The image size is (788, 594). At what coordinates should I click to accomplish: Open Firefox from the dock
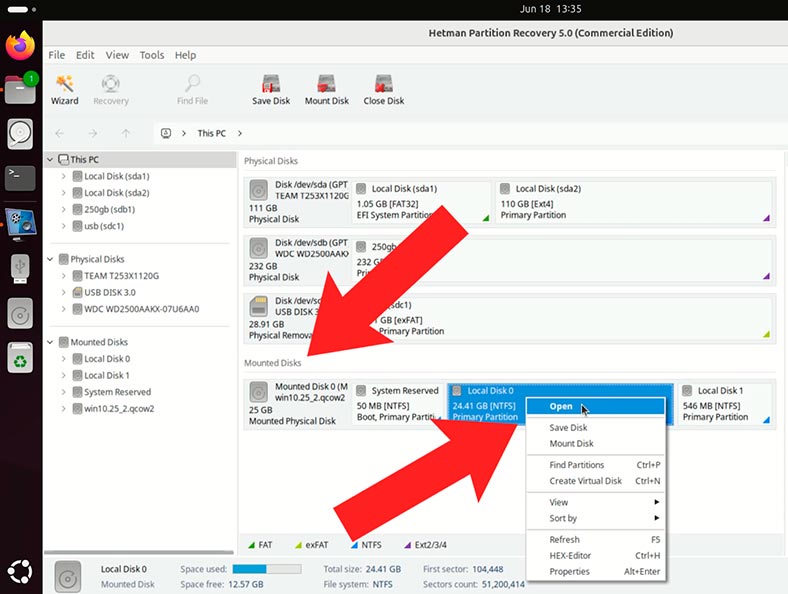point(20,45)
